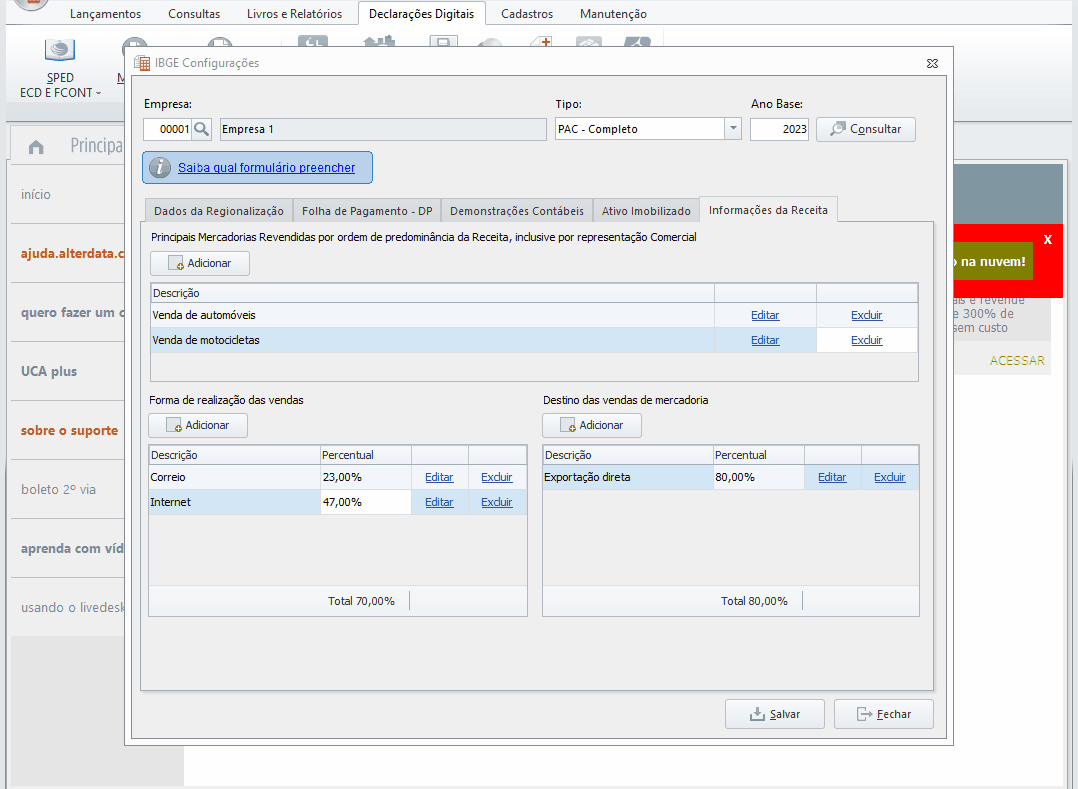The height and width of the screenshot is (789, 1078).
Task: Open início link in sidebar
Action: (x=36, y=195)
